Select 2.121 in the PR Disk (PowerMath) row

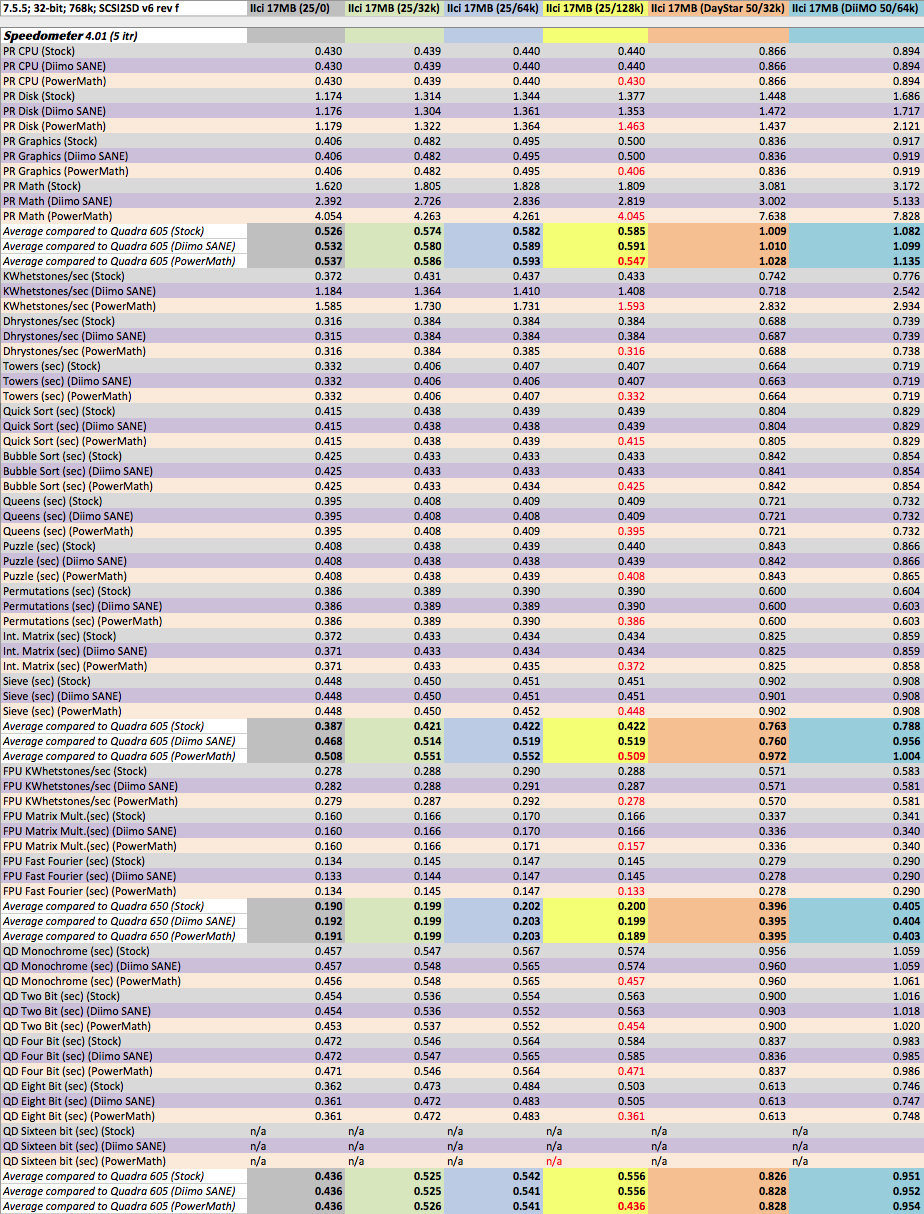point(905,125)
